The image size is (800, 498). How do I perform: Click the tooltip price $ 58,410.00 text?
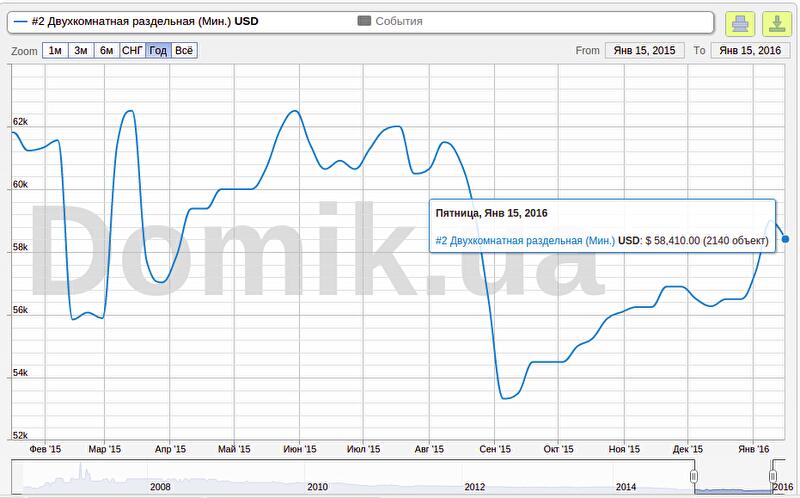click(x=672, y=240)
